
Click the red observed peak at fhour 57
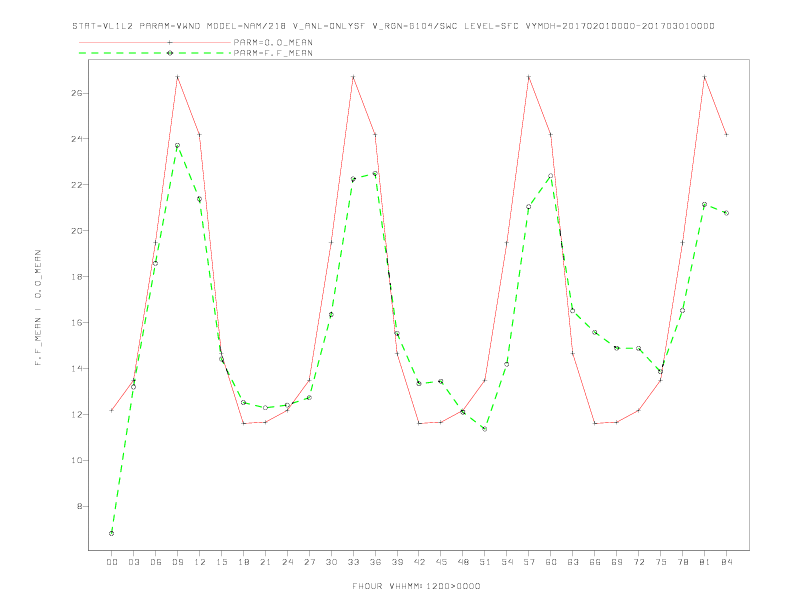pyautogui.click(x=529, y=77)
